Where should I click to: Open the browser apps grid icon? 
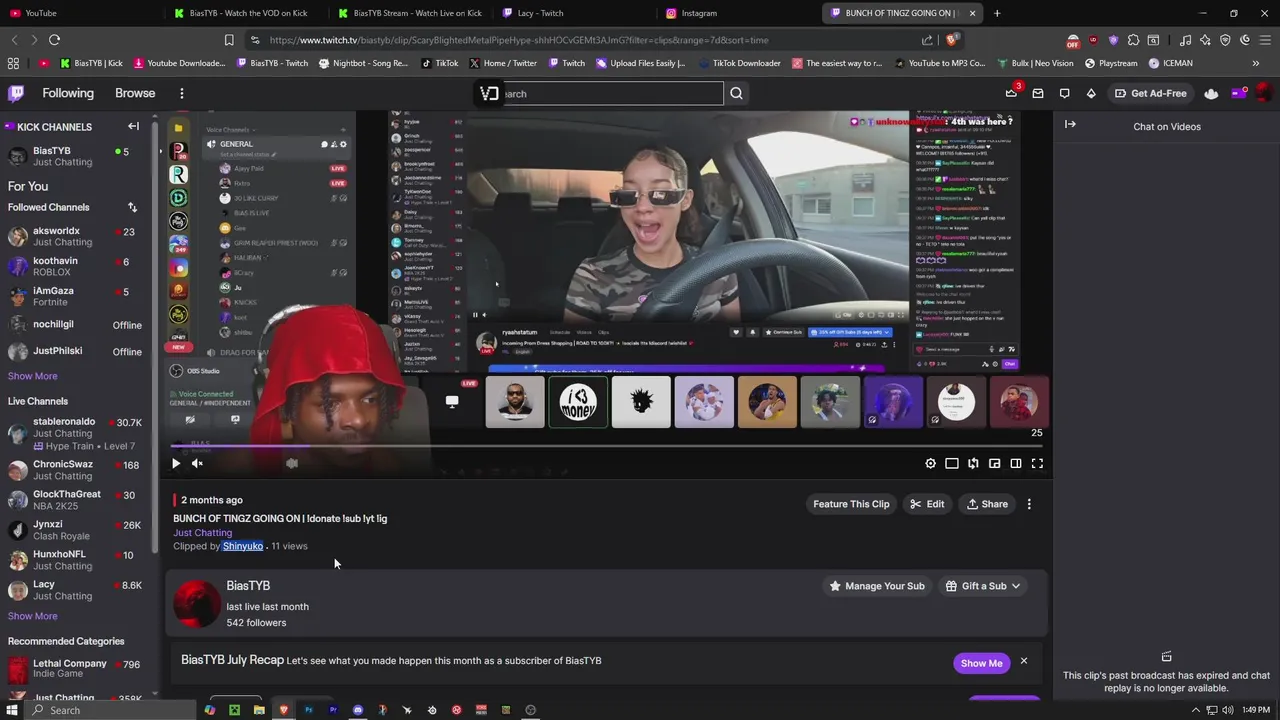pyautogui.click(x=13, y=63)
